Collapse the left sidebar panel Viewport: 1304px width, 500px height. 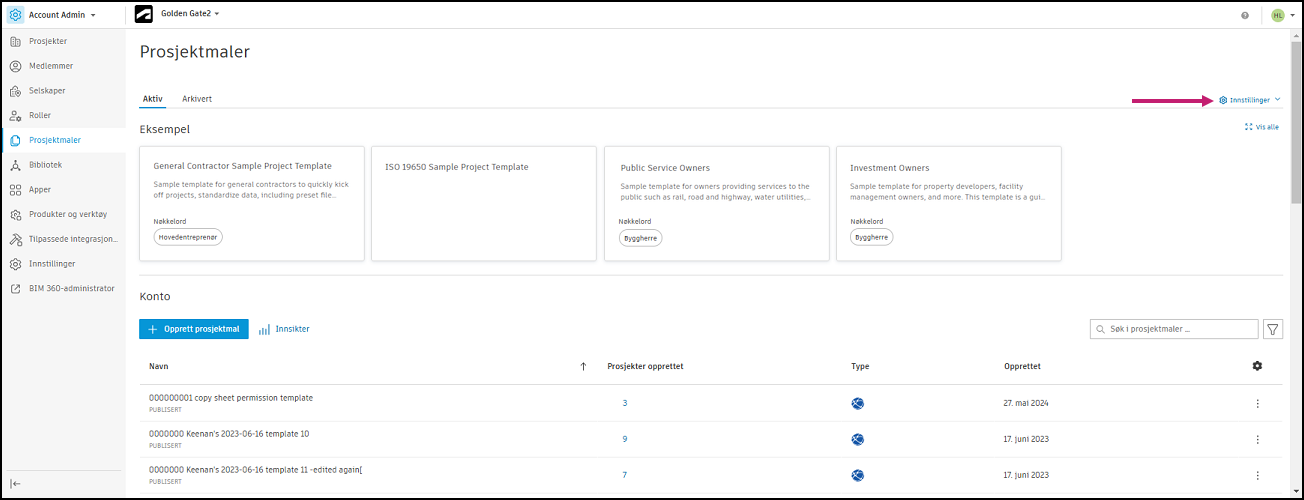[x=16, y=483]
